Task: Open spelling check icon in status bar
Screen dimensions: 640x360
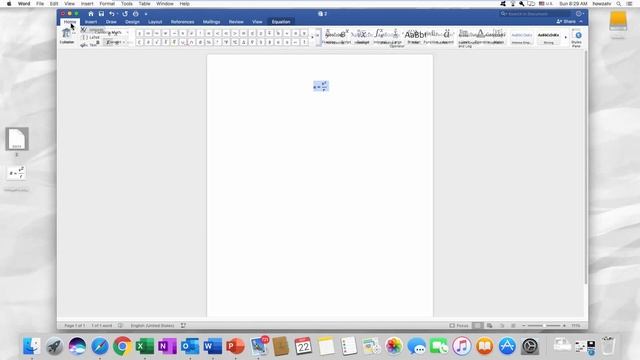Action: click(120, 326)
